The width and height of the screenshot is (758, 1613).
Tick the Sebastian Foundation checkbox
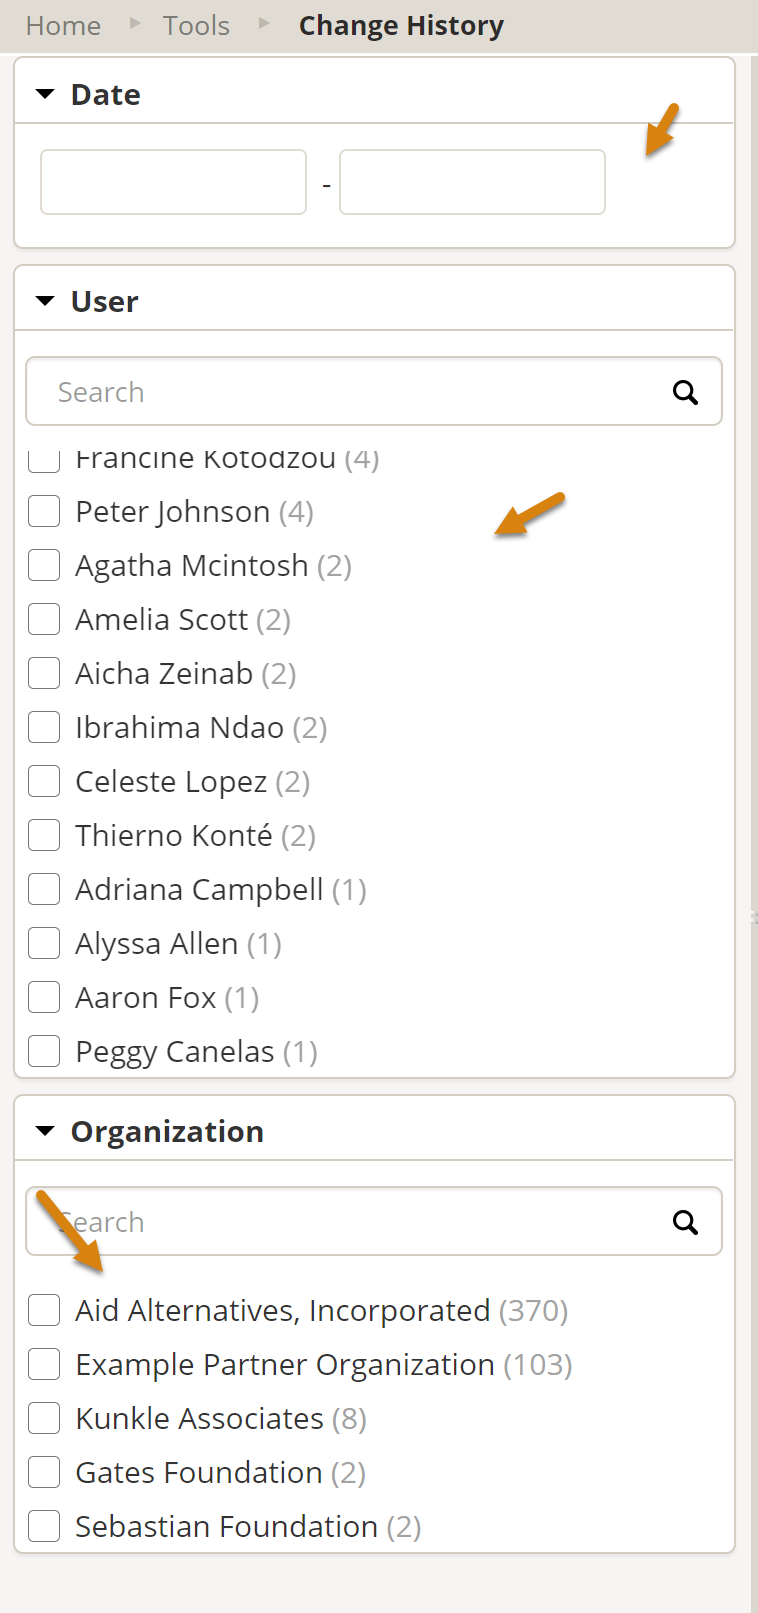point(44,1526)
